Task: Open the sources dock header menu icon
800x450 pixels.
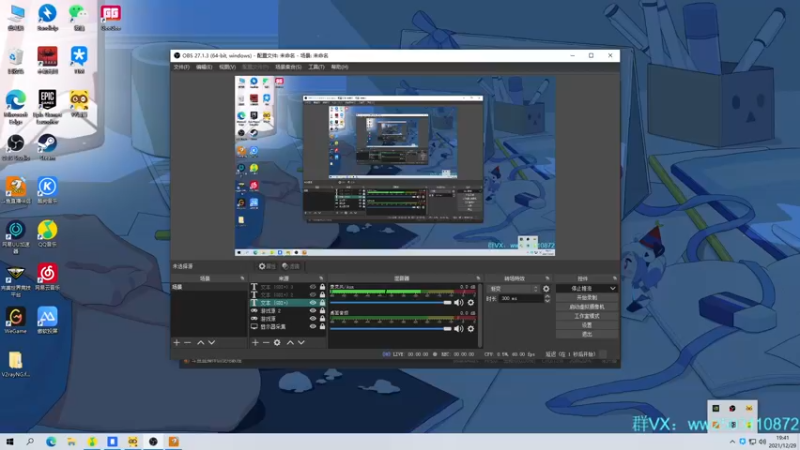Action: (321, 278)
